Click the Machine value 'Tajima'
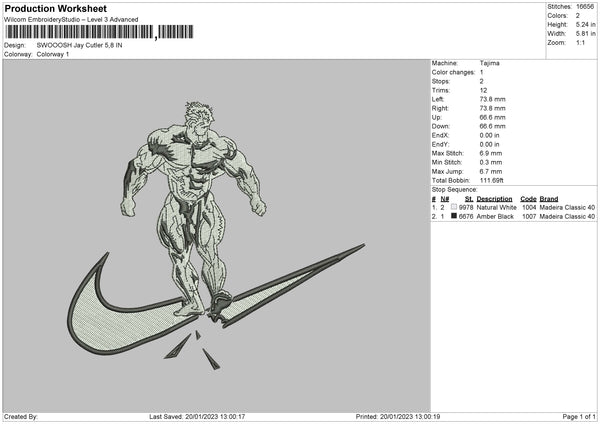600x424 pixels. pyautogui.click(x=489, y=63)
